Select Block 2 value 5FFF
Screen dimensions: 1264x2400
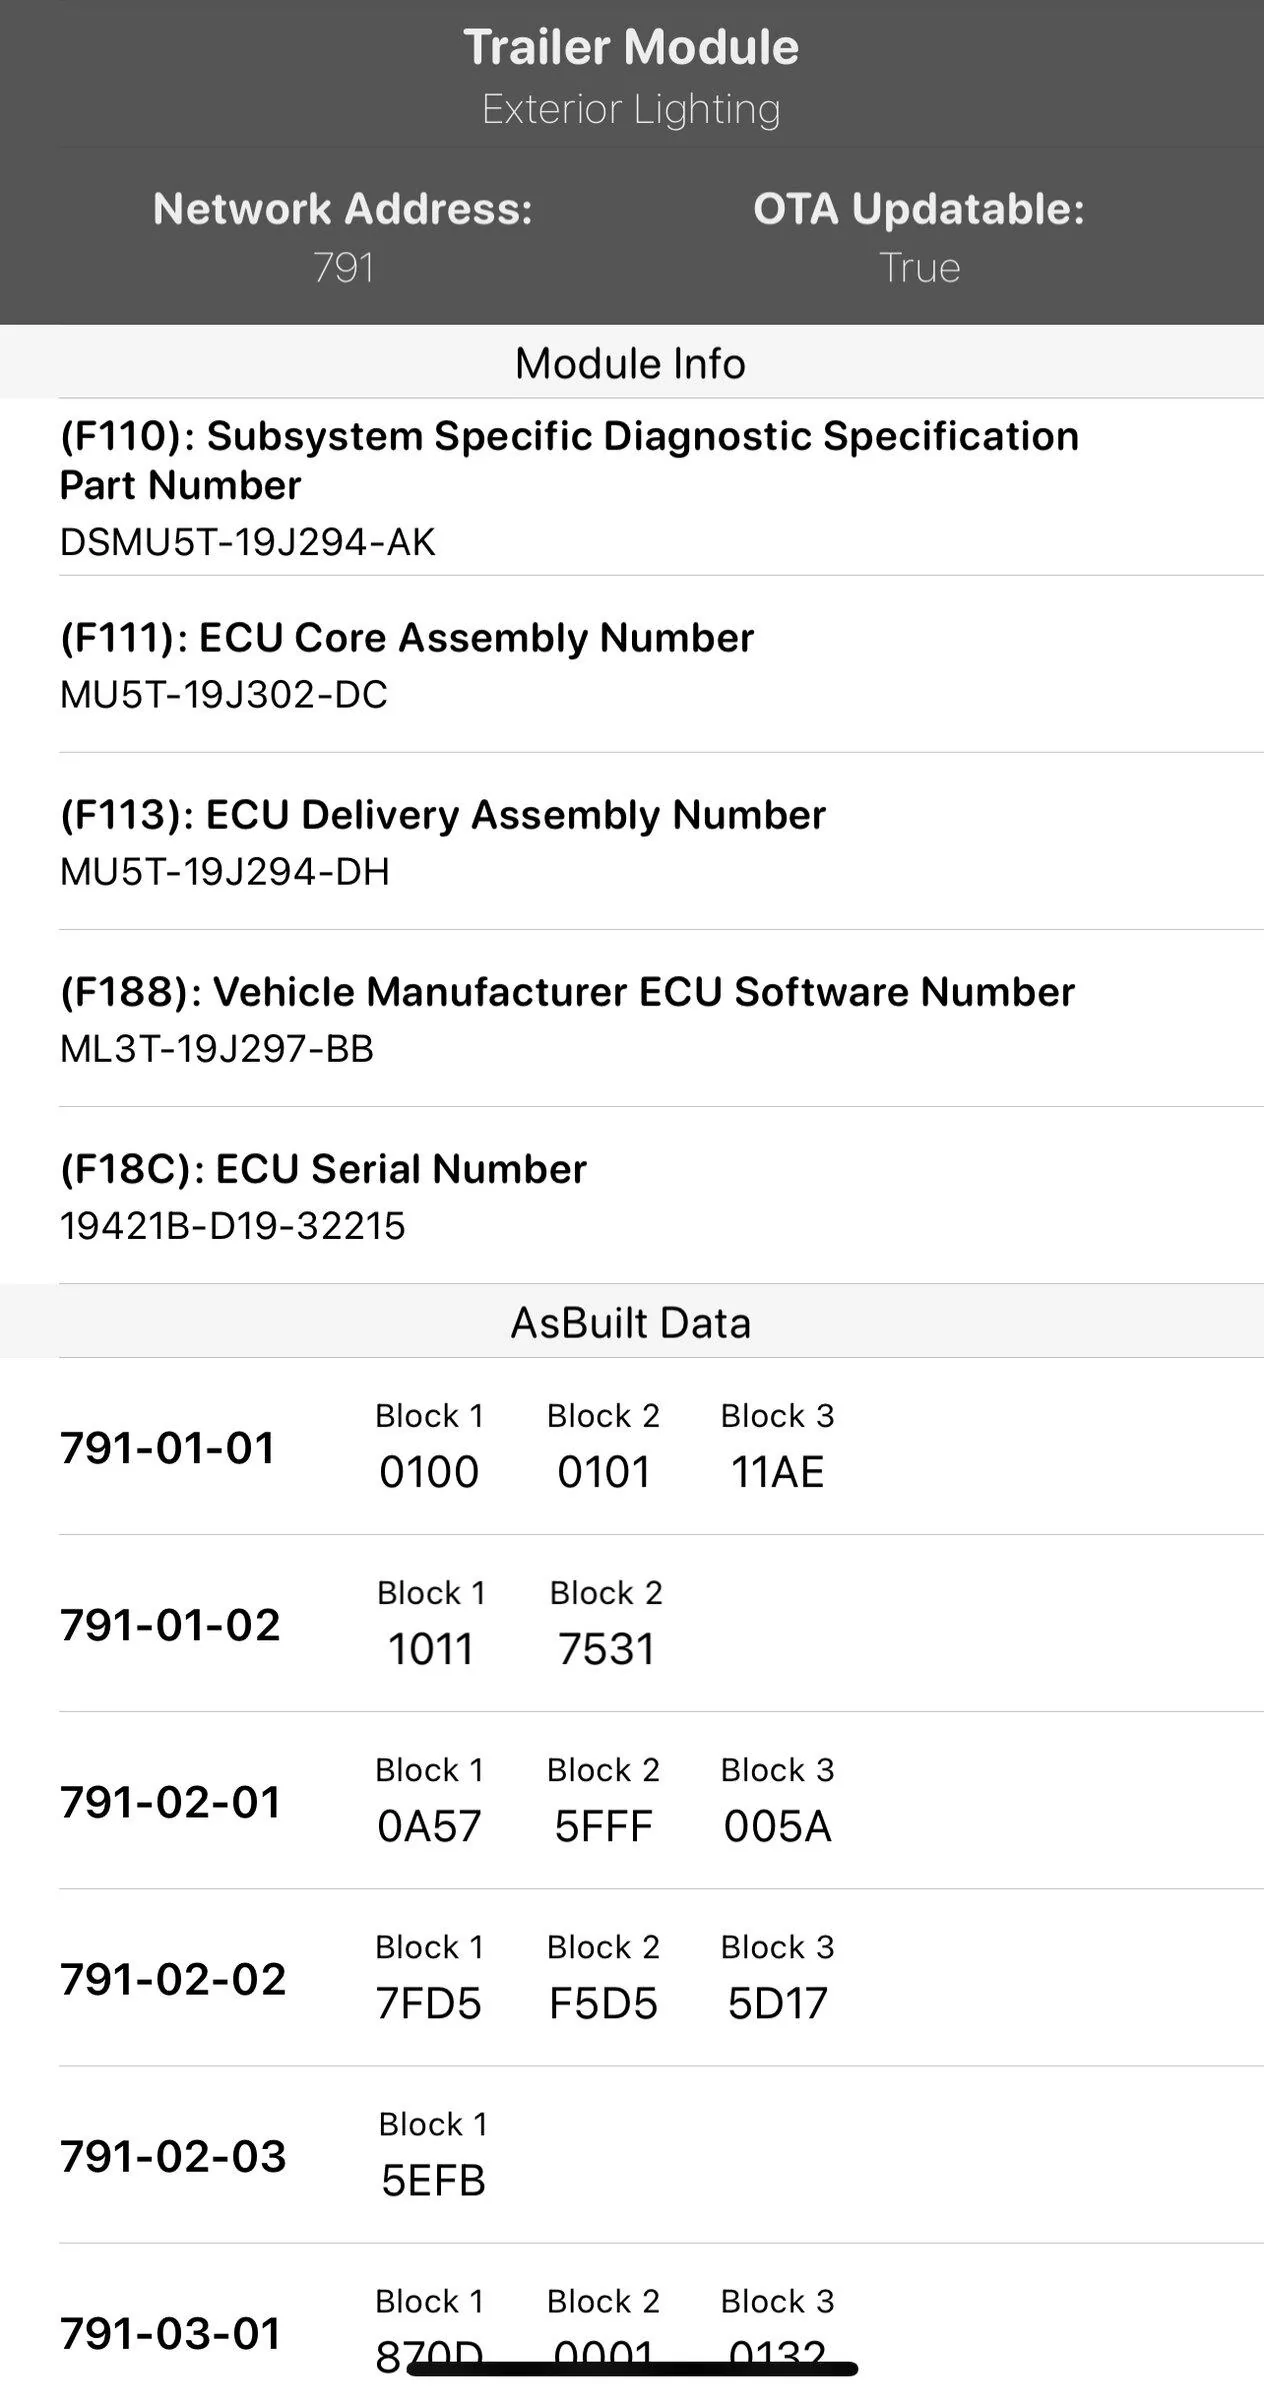(603, 1826)
